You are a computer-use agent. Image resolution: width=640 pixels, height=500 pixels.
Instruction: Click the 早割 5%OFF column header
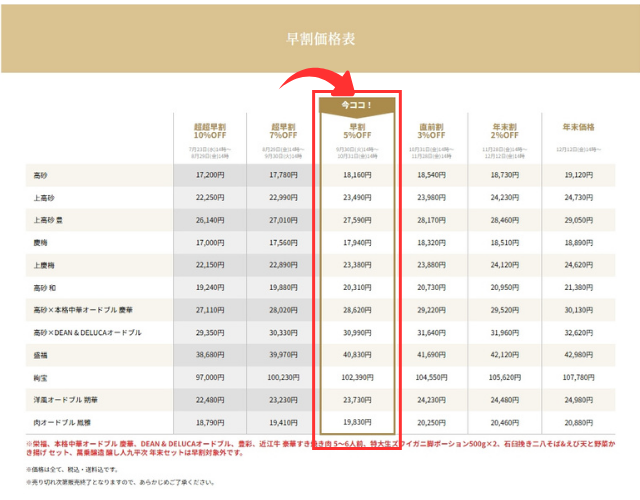pyautogui.click(x=356, y=131)
